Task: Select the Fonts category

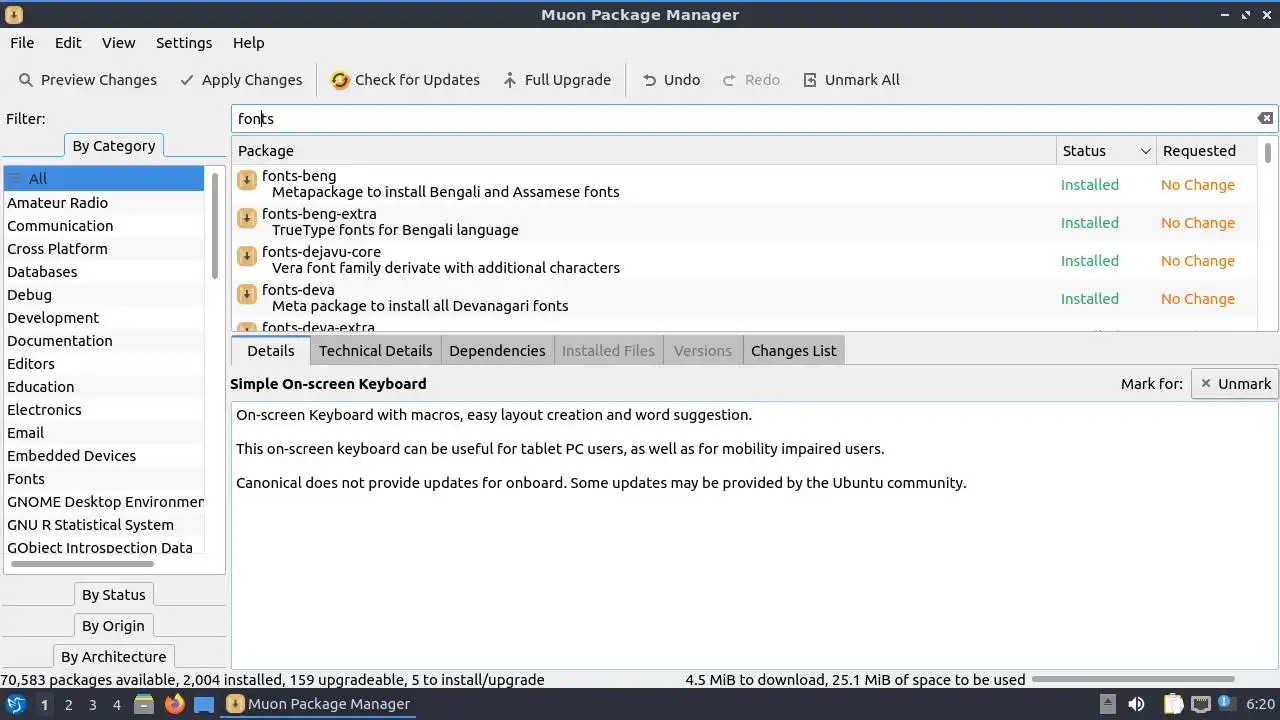Action: point(104,479)
